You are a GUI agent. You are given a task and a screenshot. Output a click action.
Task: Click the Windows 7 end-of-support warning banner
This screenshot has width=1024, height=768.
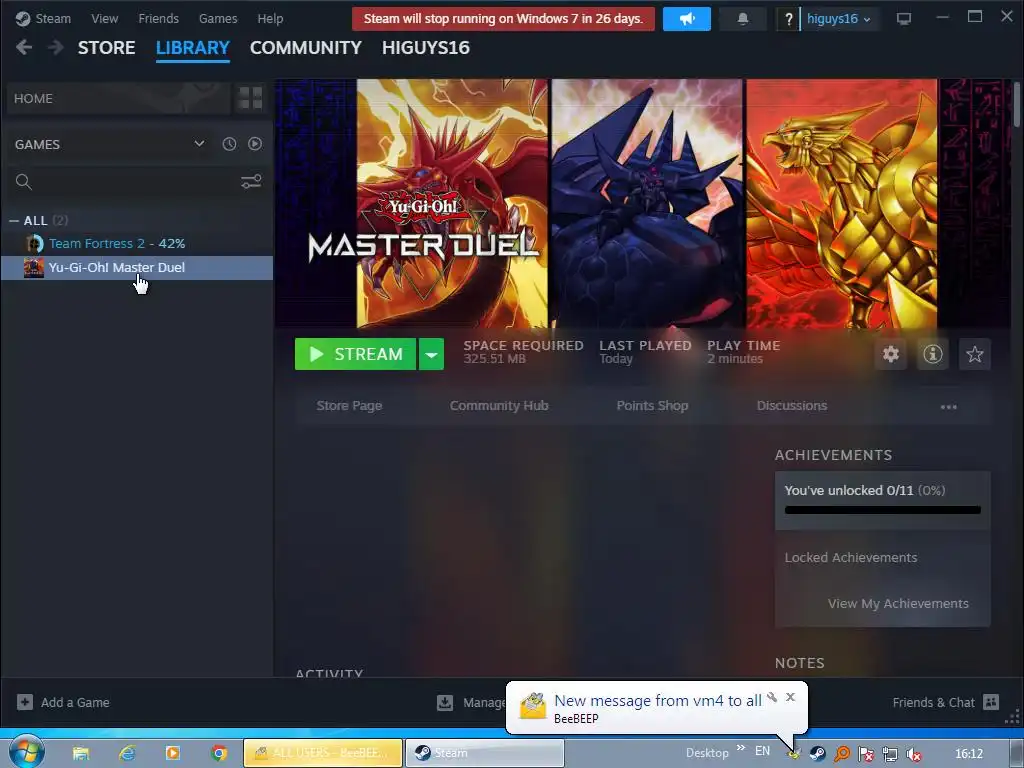click(503, 19)
